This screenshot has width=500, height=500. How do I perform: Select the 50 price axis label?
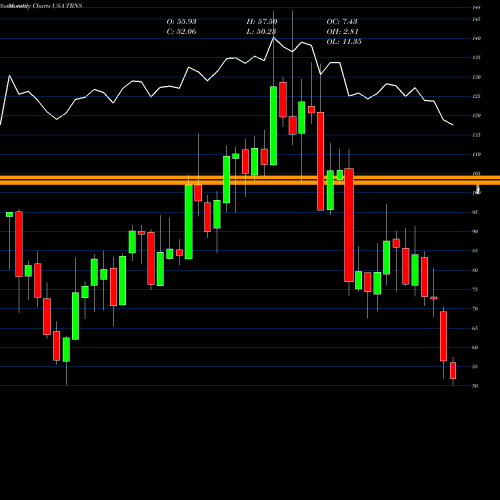[475, 386]
